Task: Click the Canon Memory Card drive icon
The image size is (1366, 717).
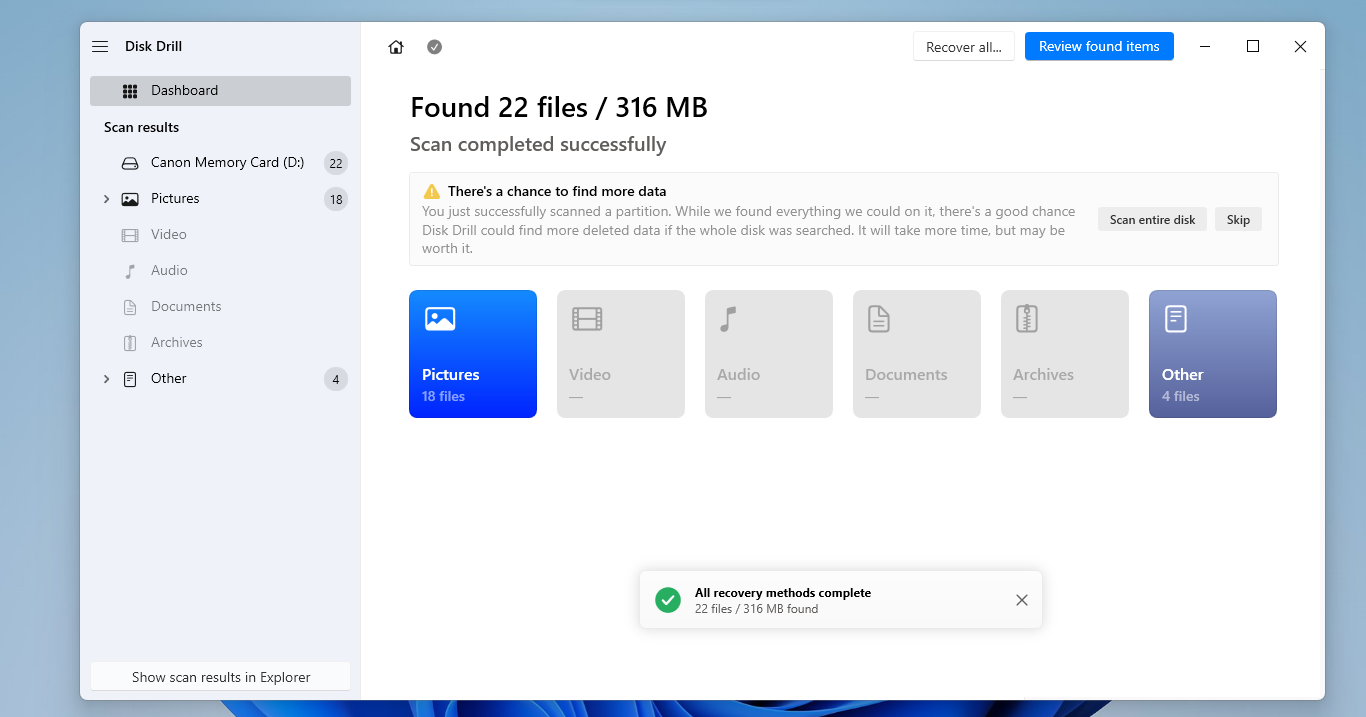Action: 130,163
